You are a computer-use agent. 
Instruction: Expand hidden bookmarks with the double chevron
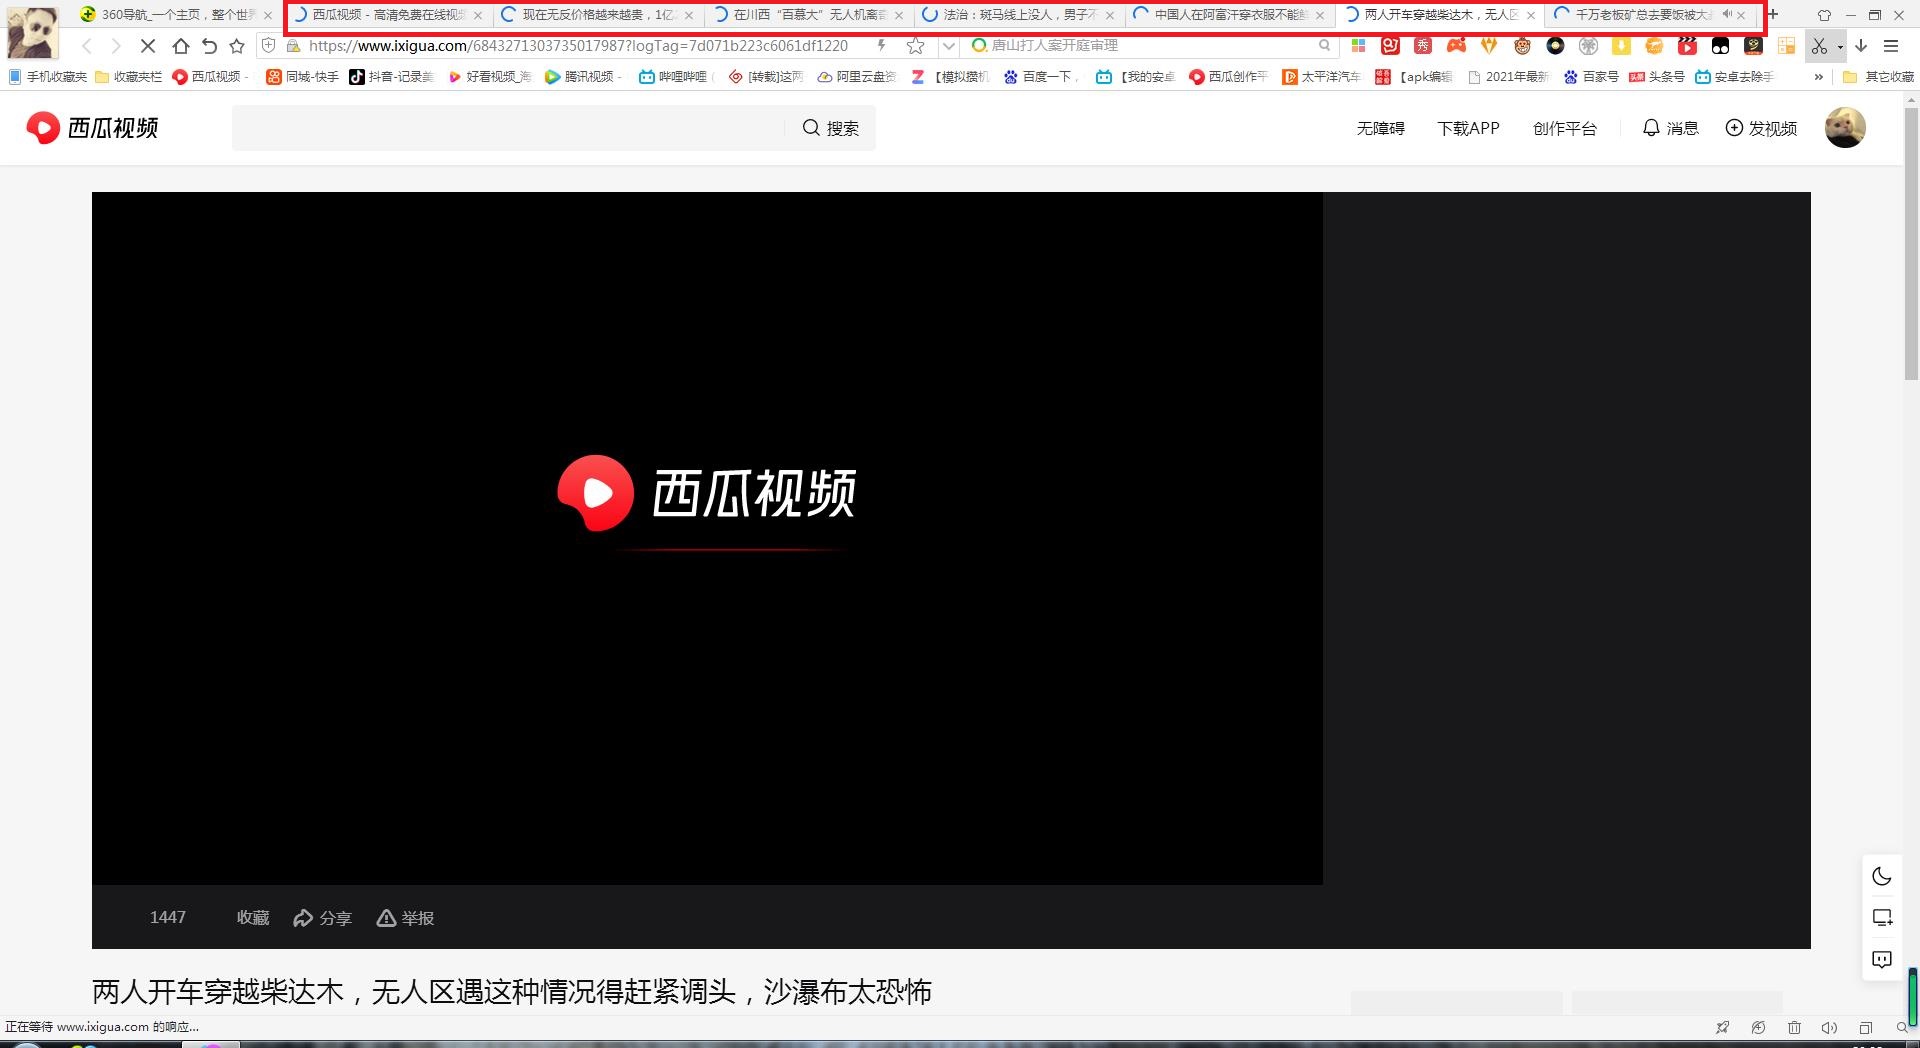pyautogui.click(x=1818, y=77)
